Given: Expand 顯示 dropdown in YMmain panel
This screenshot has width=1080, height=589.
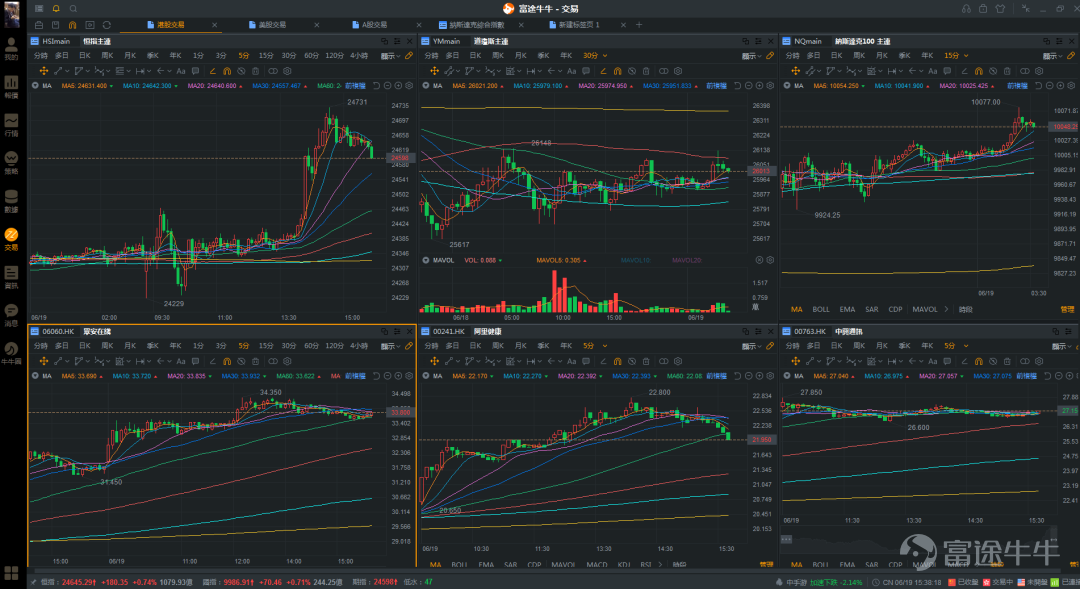Looking at the screenshot, I should (751, 56).
